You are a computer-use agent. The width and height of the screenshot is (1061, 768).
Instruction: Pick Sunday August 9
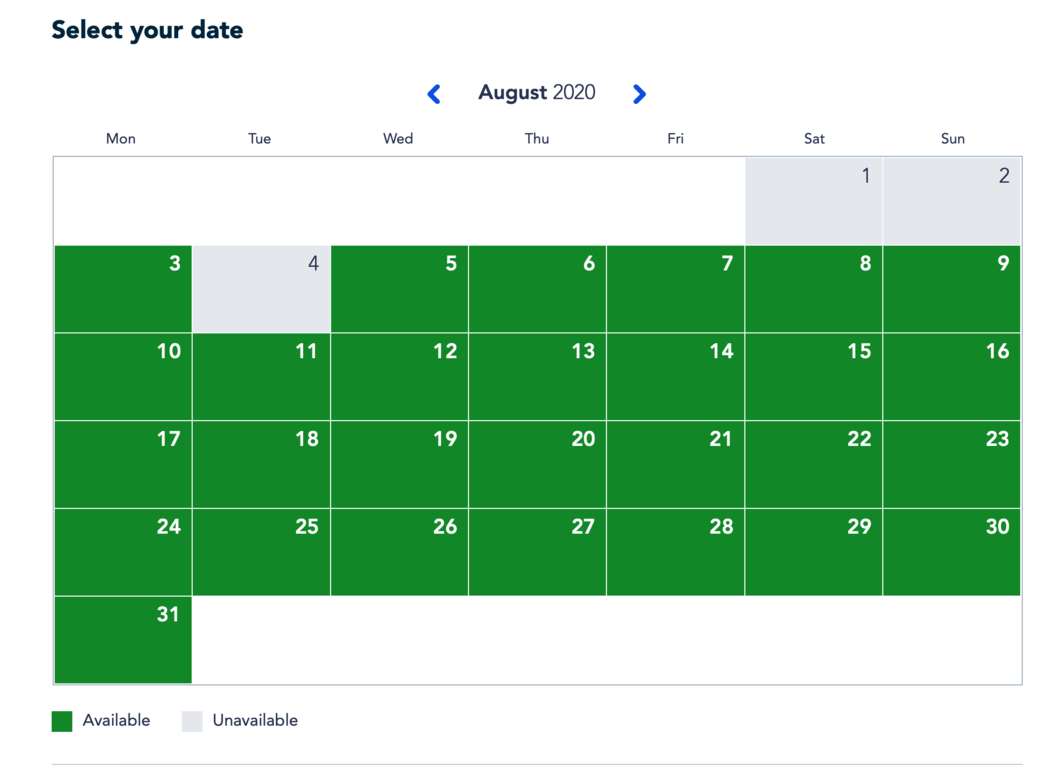click(951, 289)
